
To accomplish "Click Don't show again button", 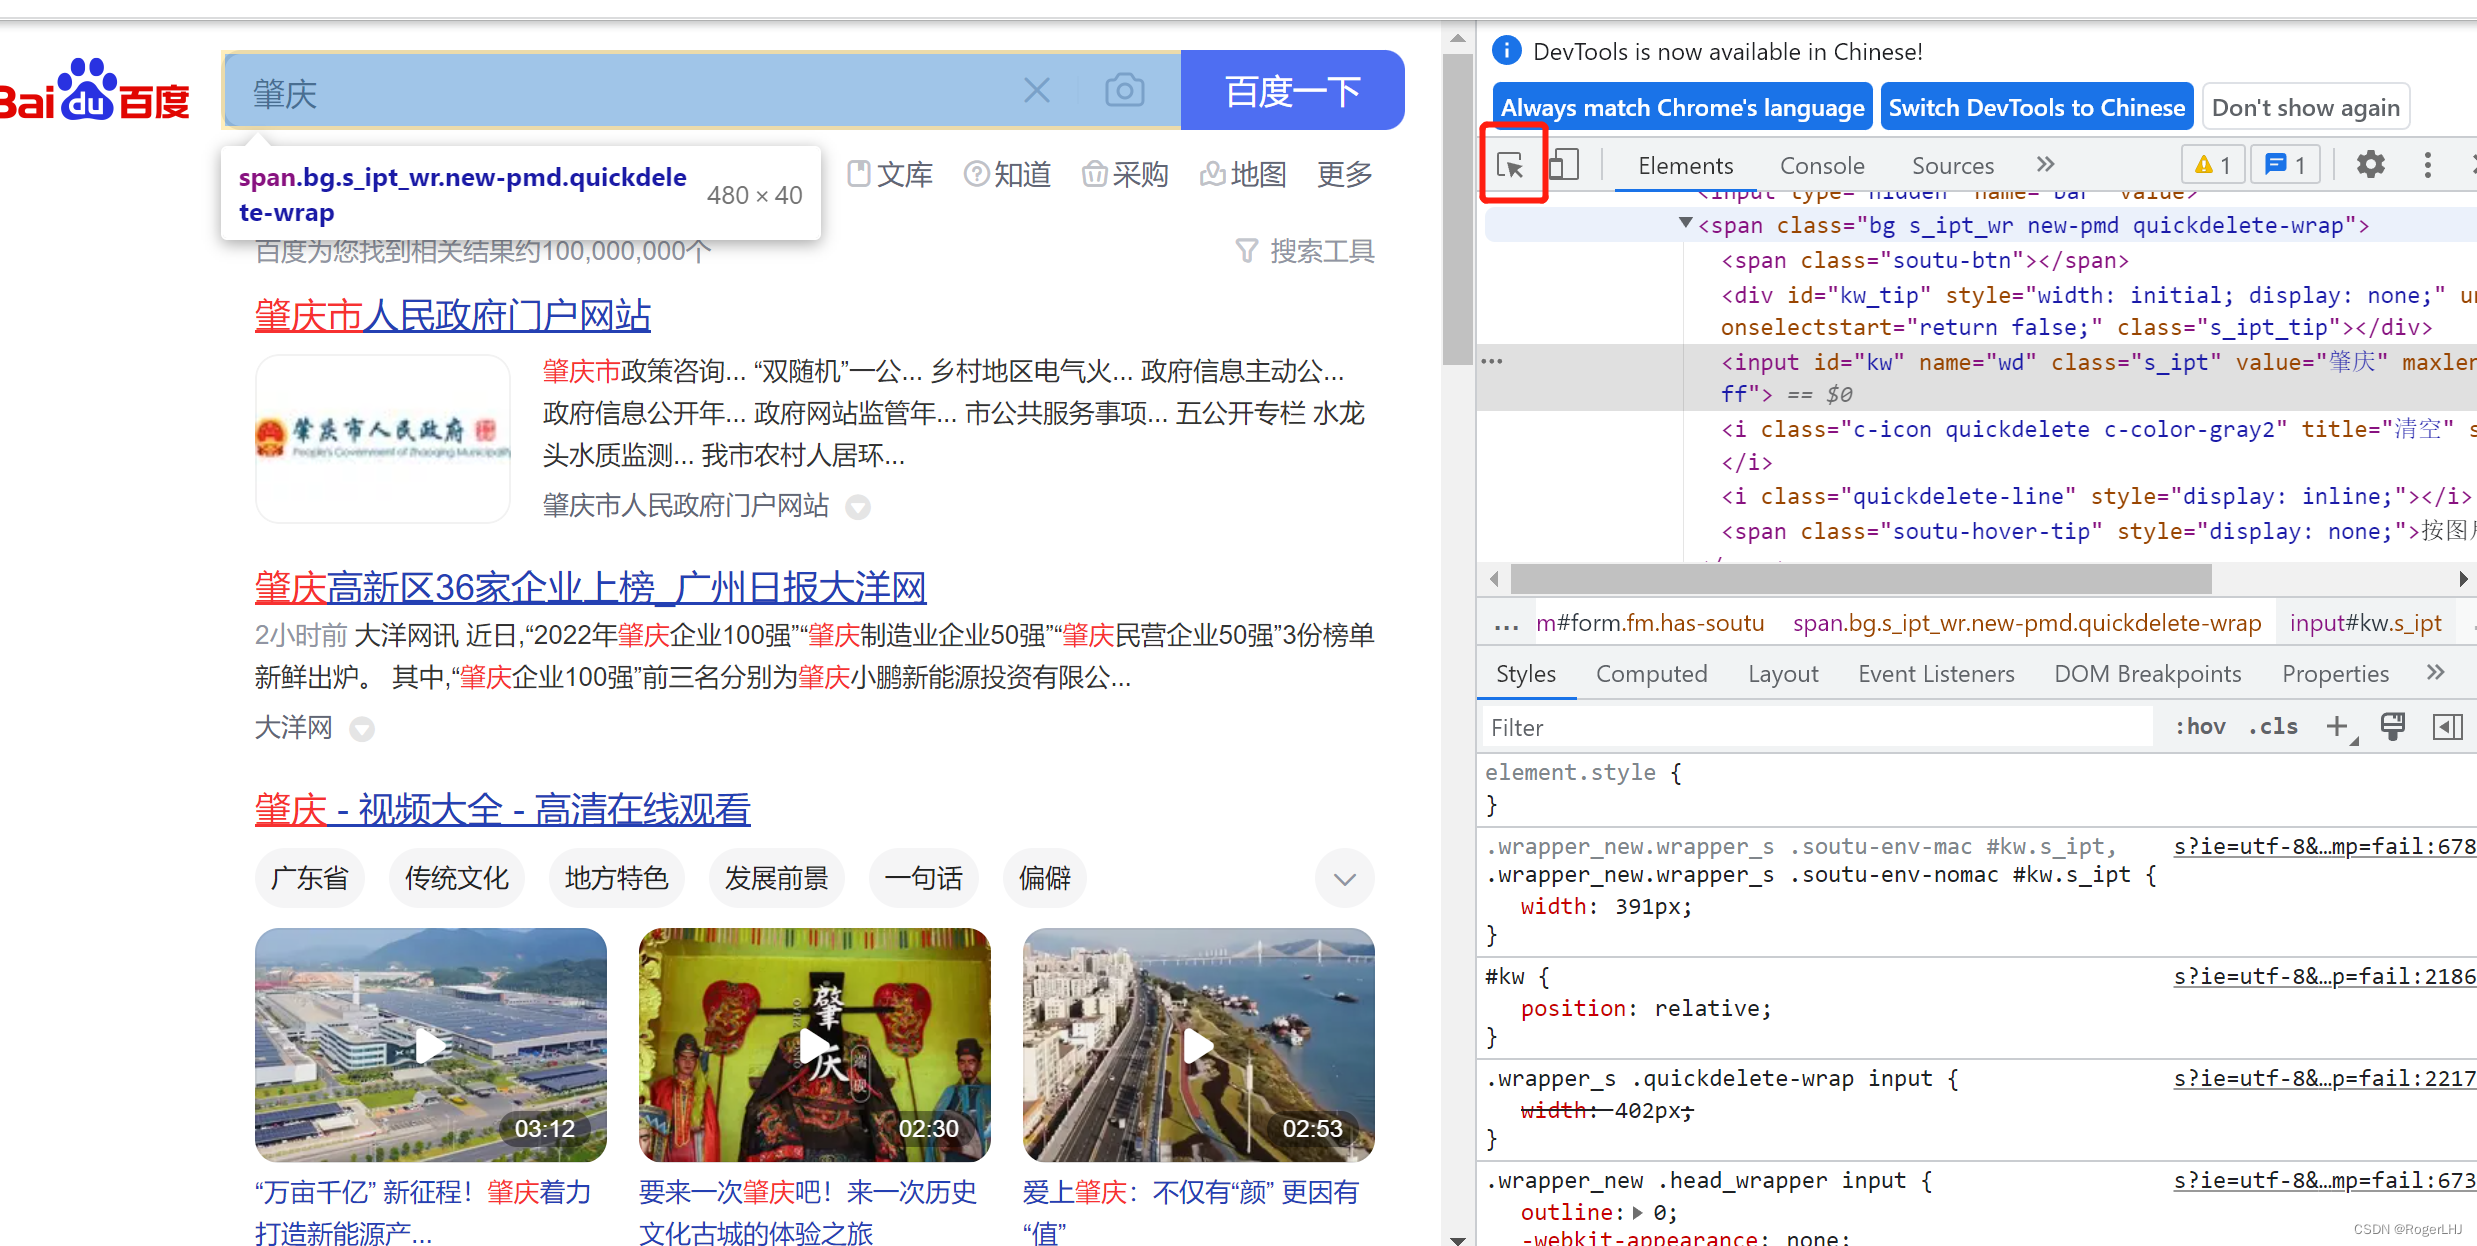I will click(2305, 107).
